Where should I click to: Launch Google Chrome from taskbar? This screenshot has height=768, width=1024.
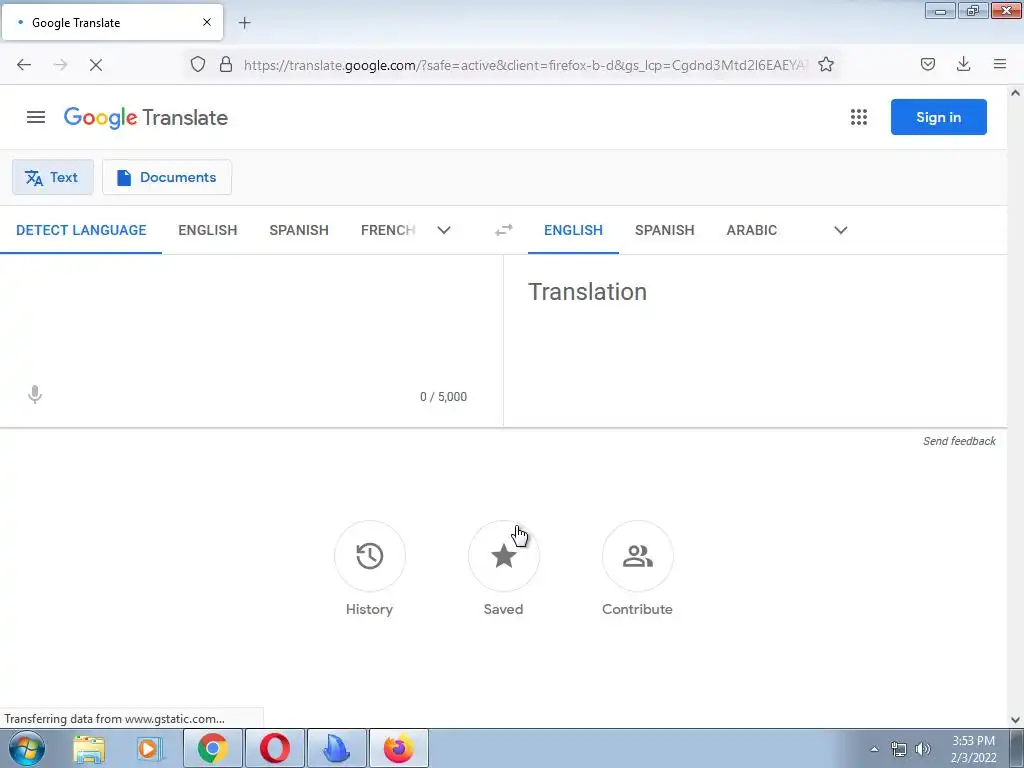(213, 748)
